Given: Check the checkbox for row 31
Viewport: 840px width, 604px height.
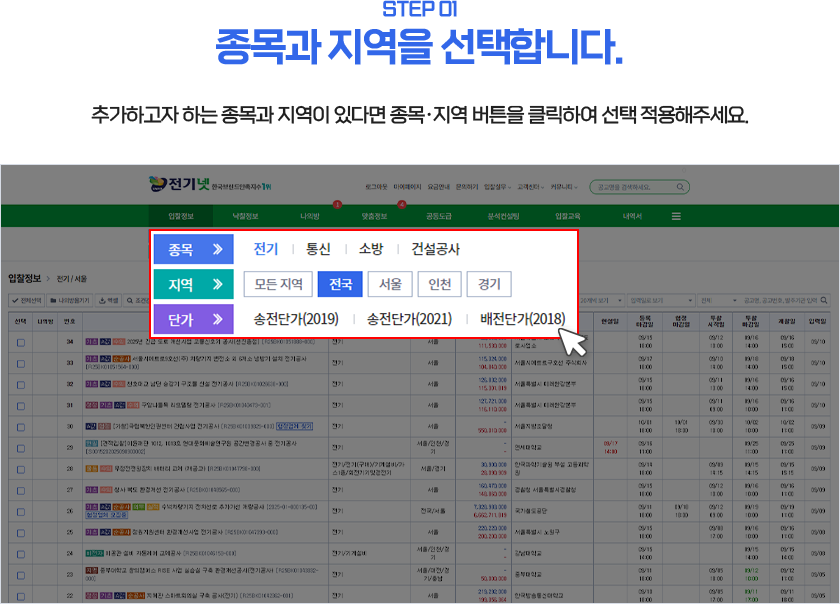Looking at the screenshot, I should point(21,406).
